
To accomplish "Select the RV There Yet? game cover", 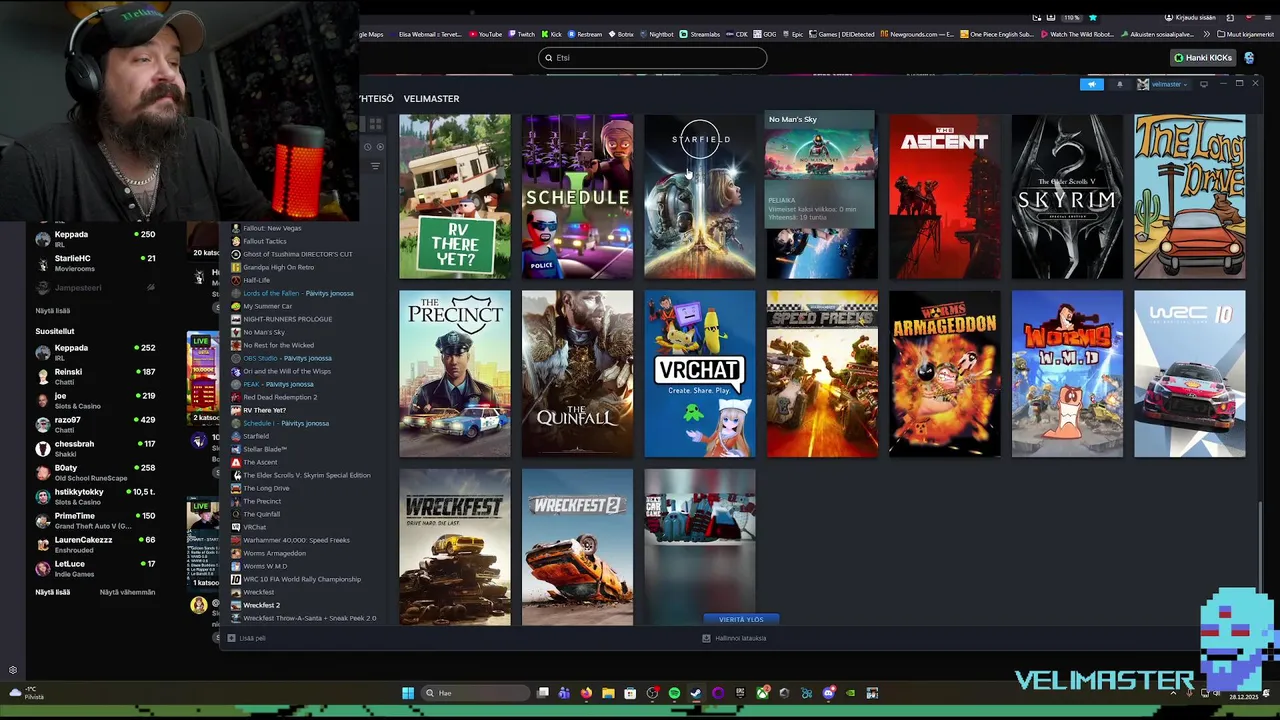I will coord(455,196).
